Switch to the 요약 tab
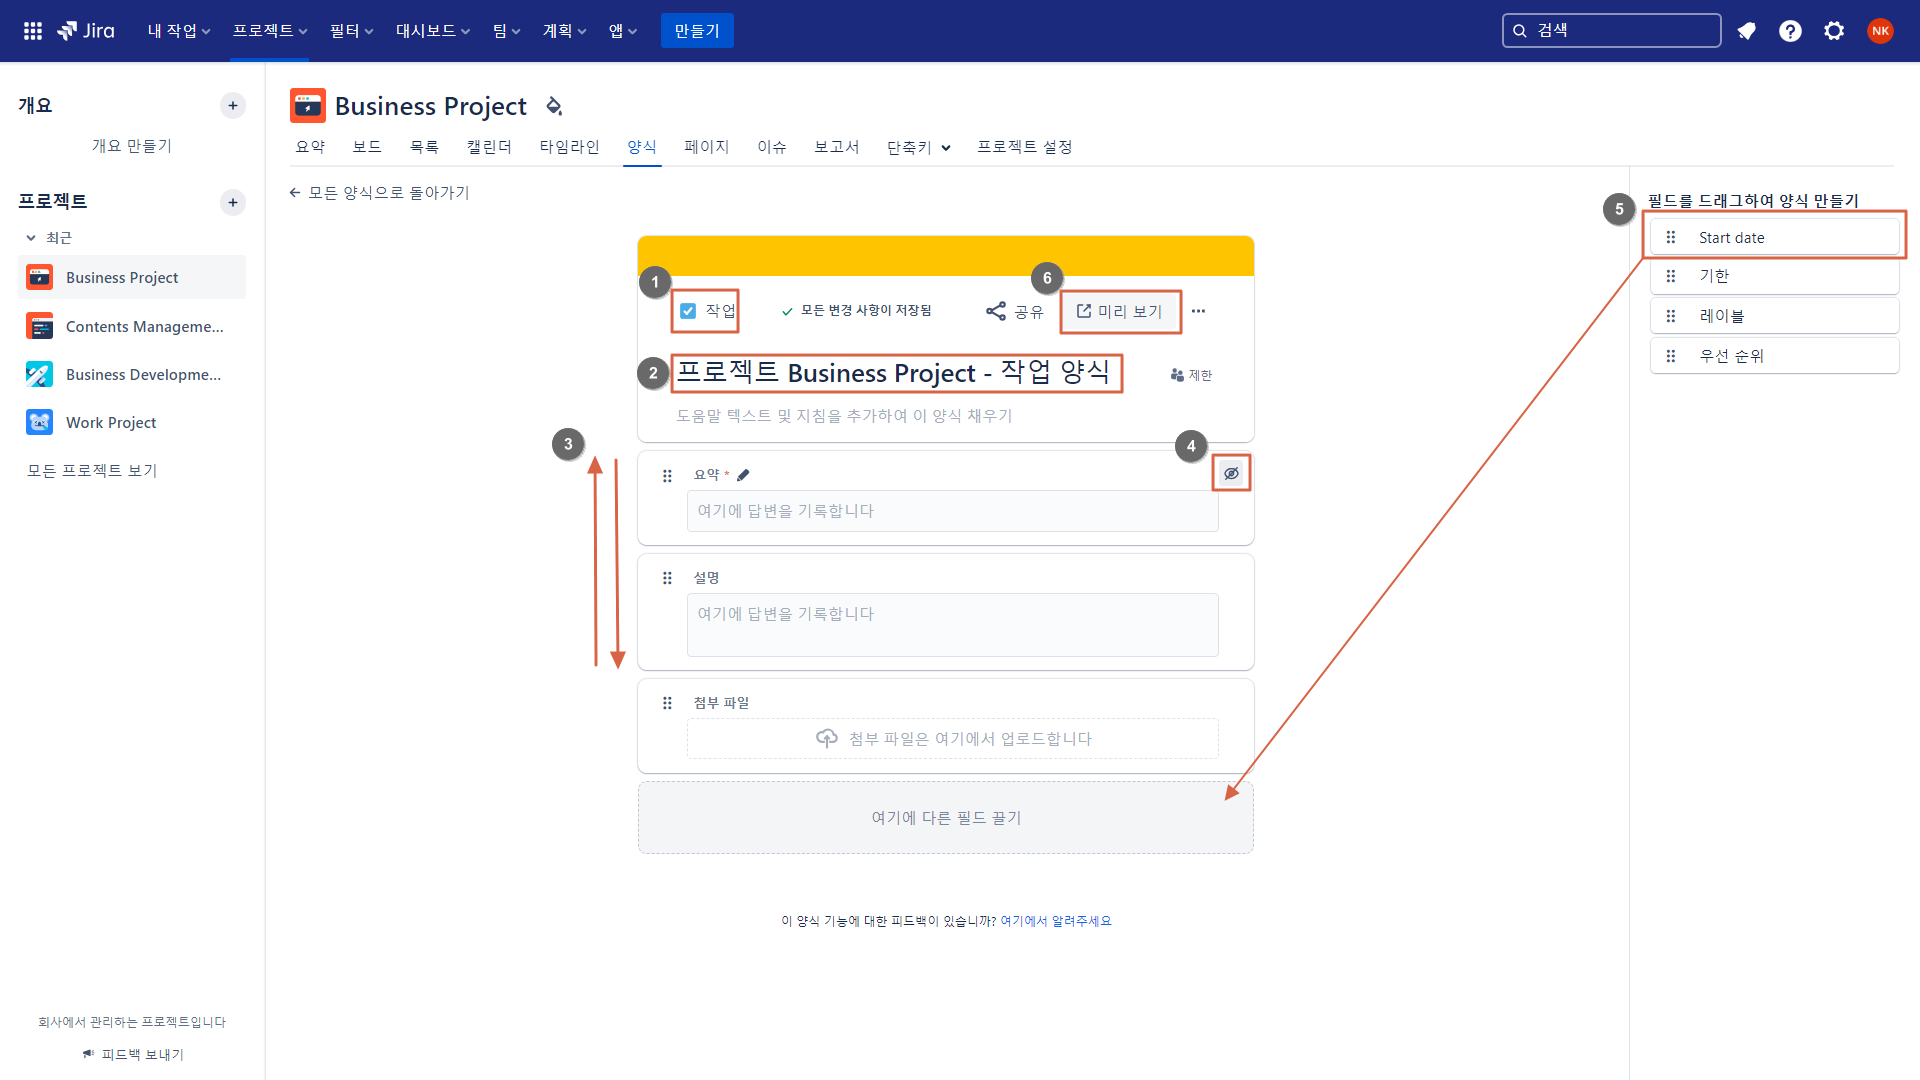 pyautogui.click(x=310, y=147)
